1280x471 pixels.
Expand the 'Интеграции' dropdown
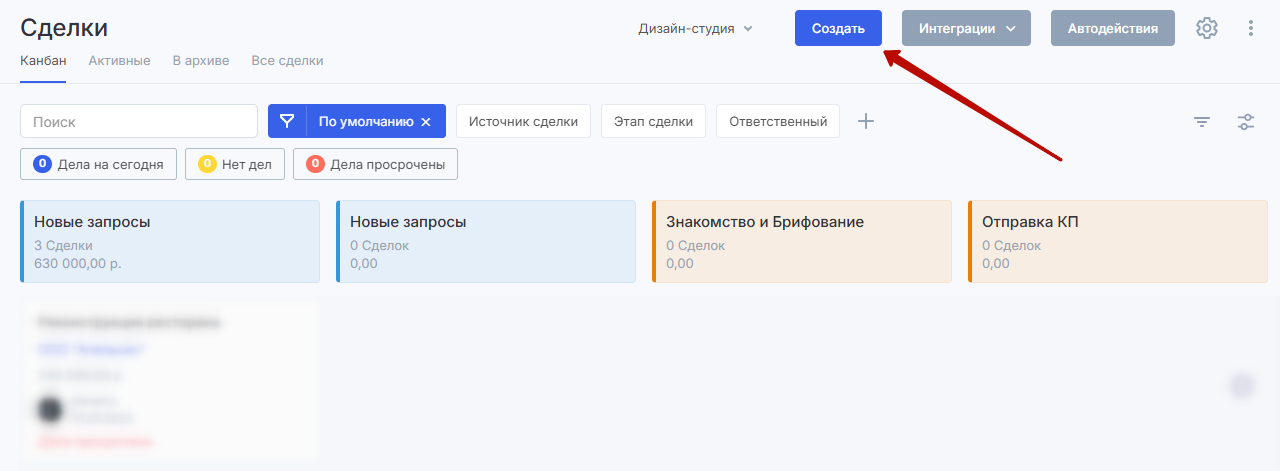pos(966,28)
